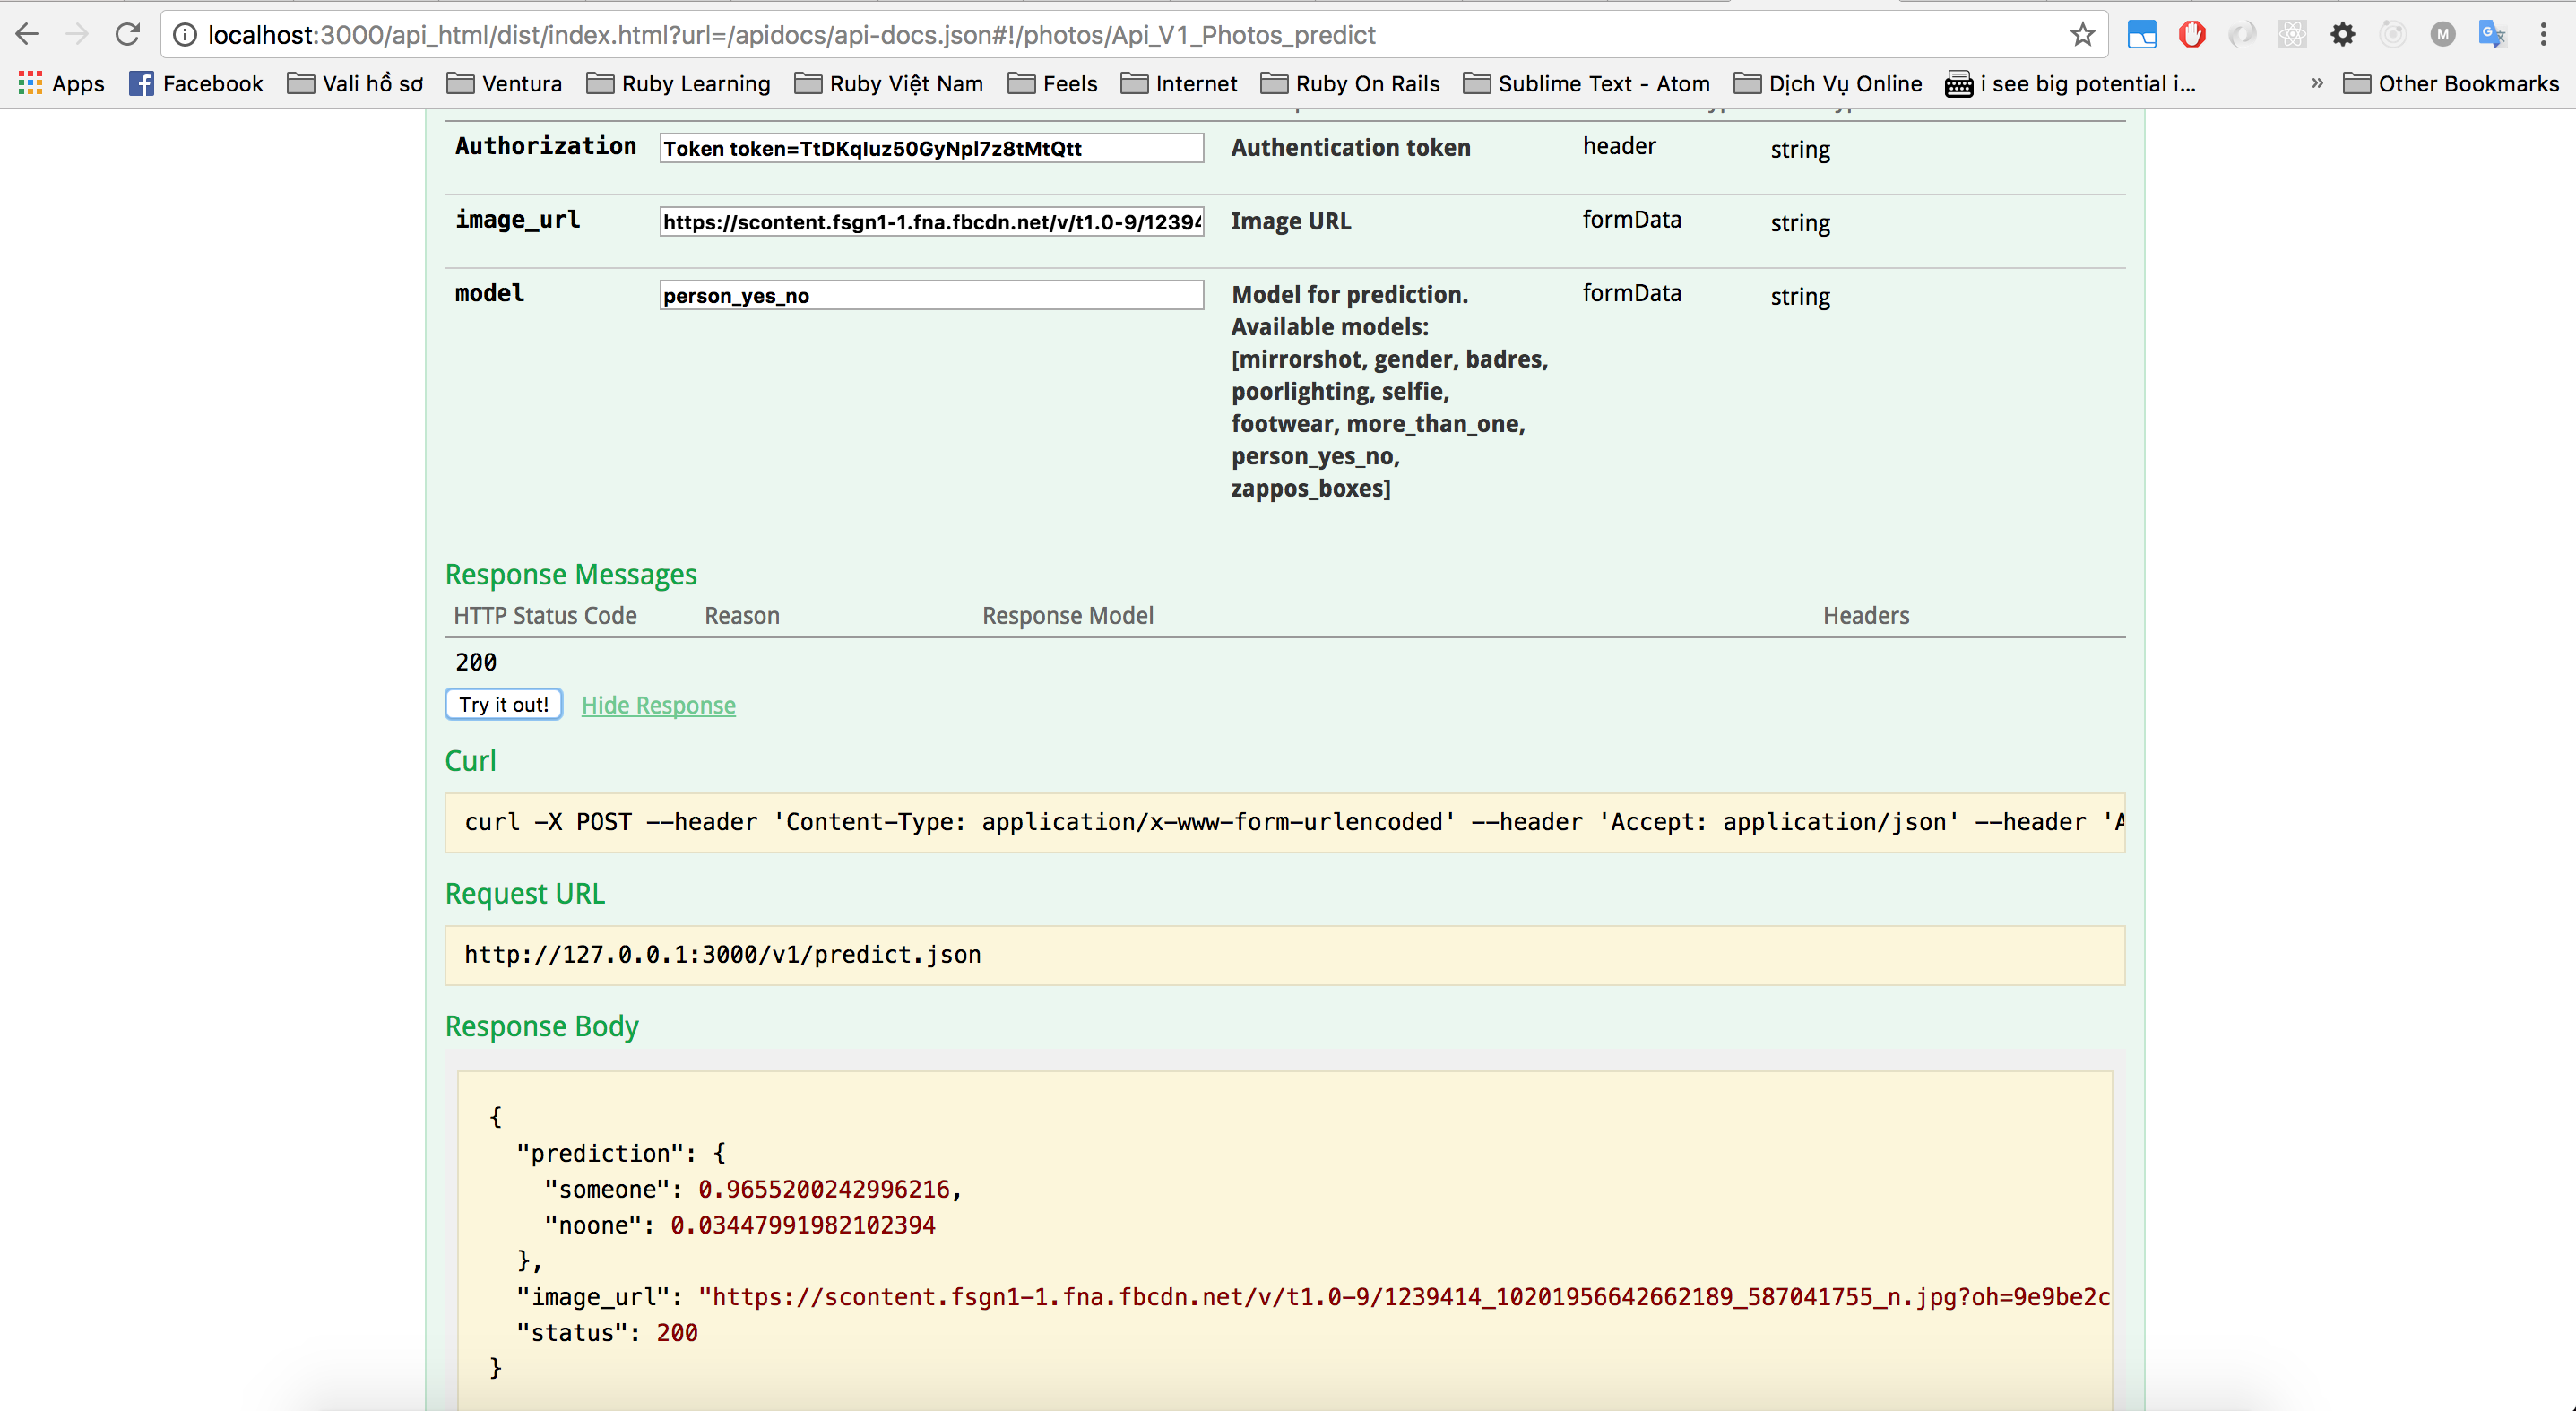Click the profile avatar icon in toolbar
The height and width of the screenshot is (1411, 2576).
tap(2444, 35)
